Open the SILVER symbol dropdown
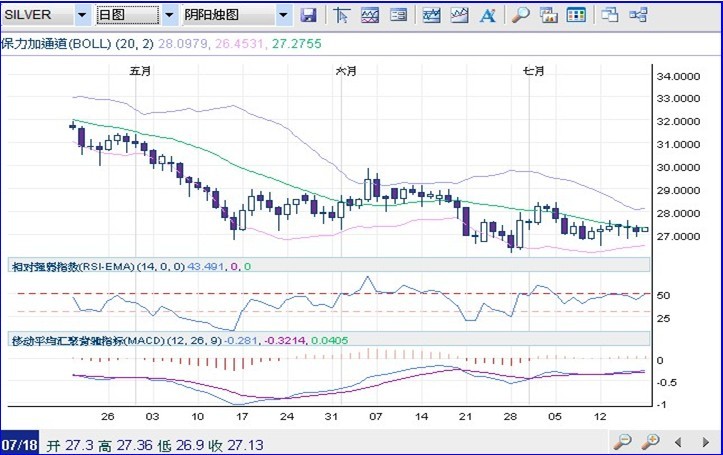The width and height of the screenshot is (723, 455). coord(81,15)
